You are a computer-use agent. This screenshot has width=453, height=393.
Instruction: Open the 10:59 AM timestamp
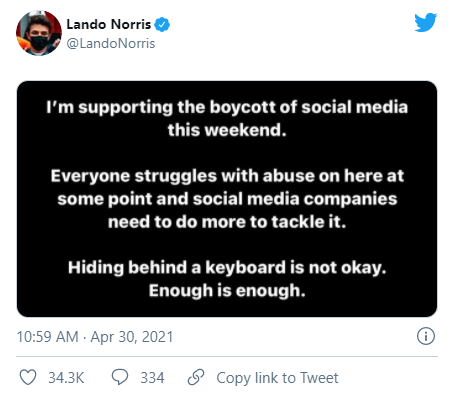(x=47, y=337)
